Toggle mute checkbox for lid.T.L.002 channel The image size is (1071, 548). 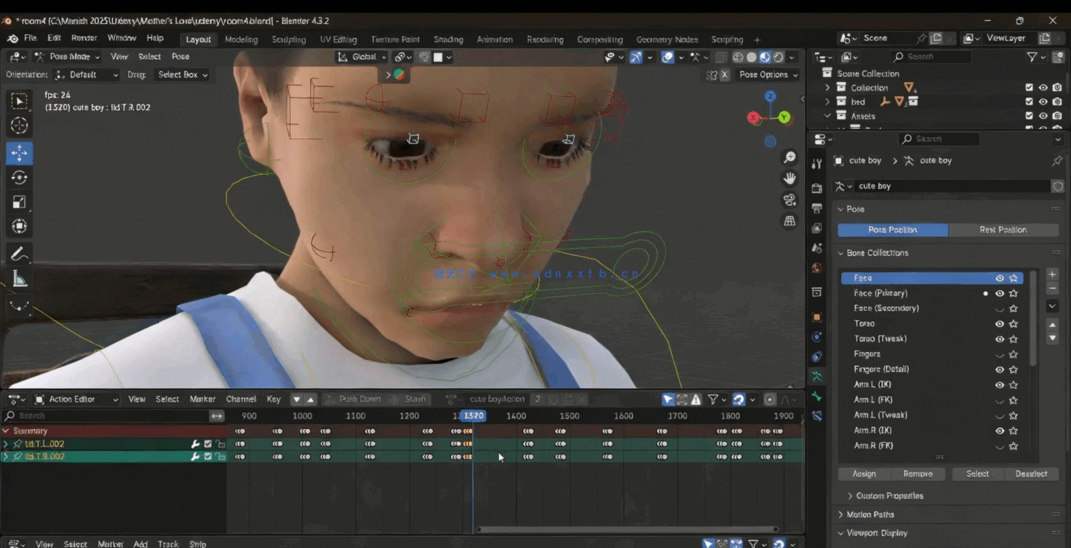click(208, 444)
